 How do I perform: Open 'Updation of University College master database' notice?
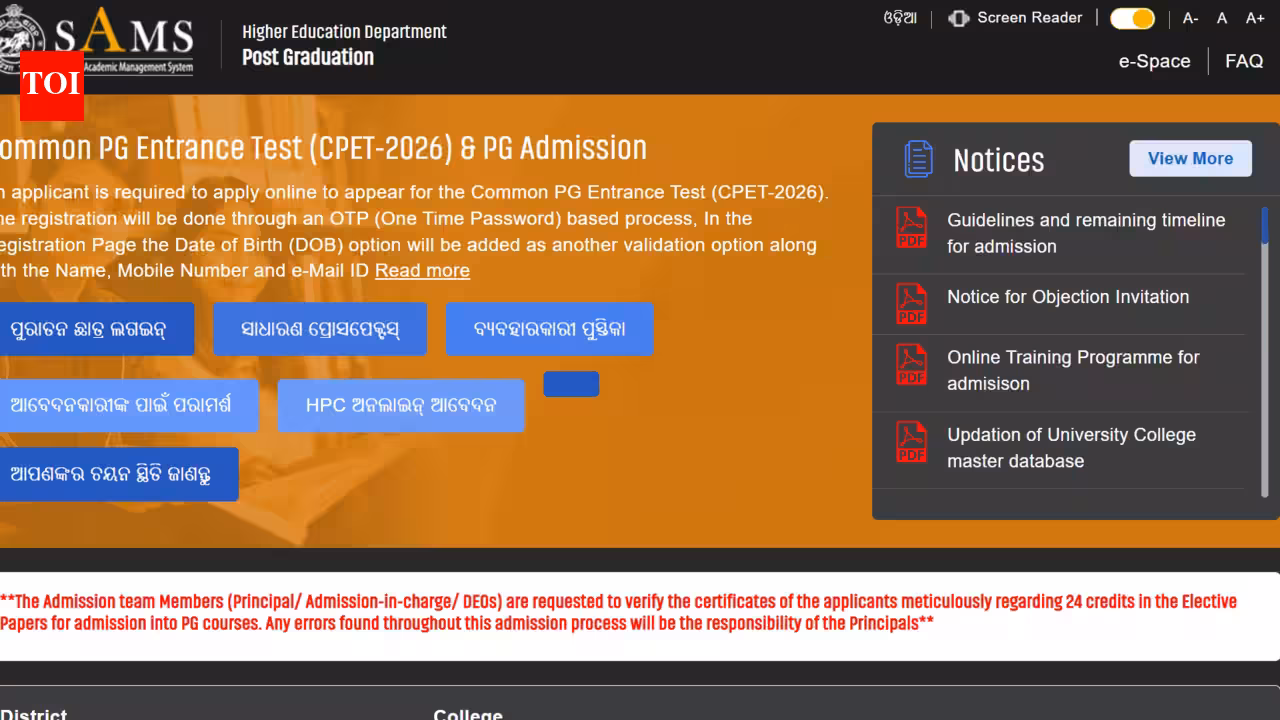(x=1071, y=448)
